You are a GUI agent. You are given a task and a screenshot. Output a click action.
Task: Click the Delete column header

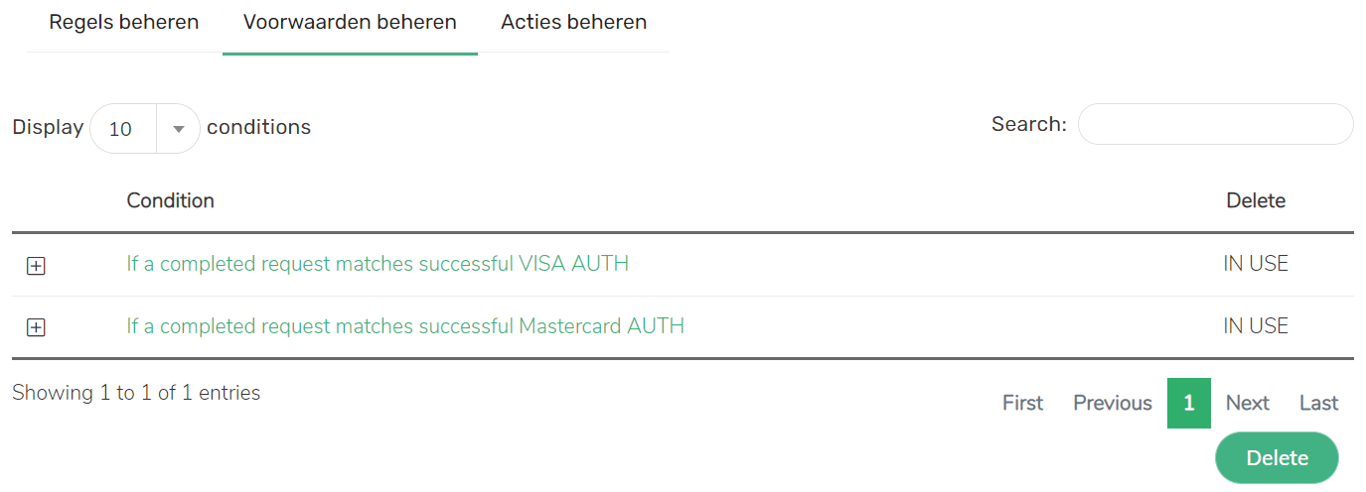1255,201
